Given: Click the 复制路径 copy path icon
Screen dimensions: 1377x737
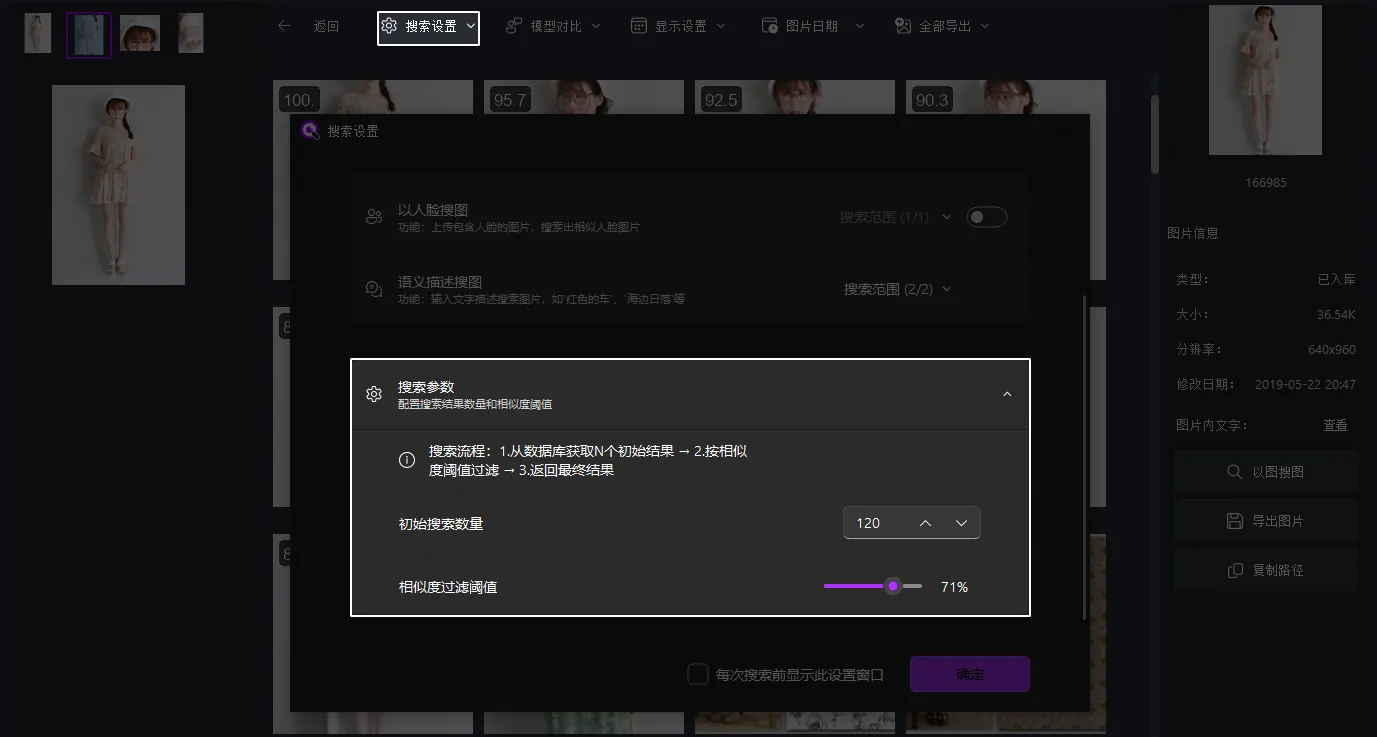Looking at the screenshot, I should (x=1234, y=568).
